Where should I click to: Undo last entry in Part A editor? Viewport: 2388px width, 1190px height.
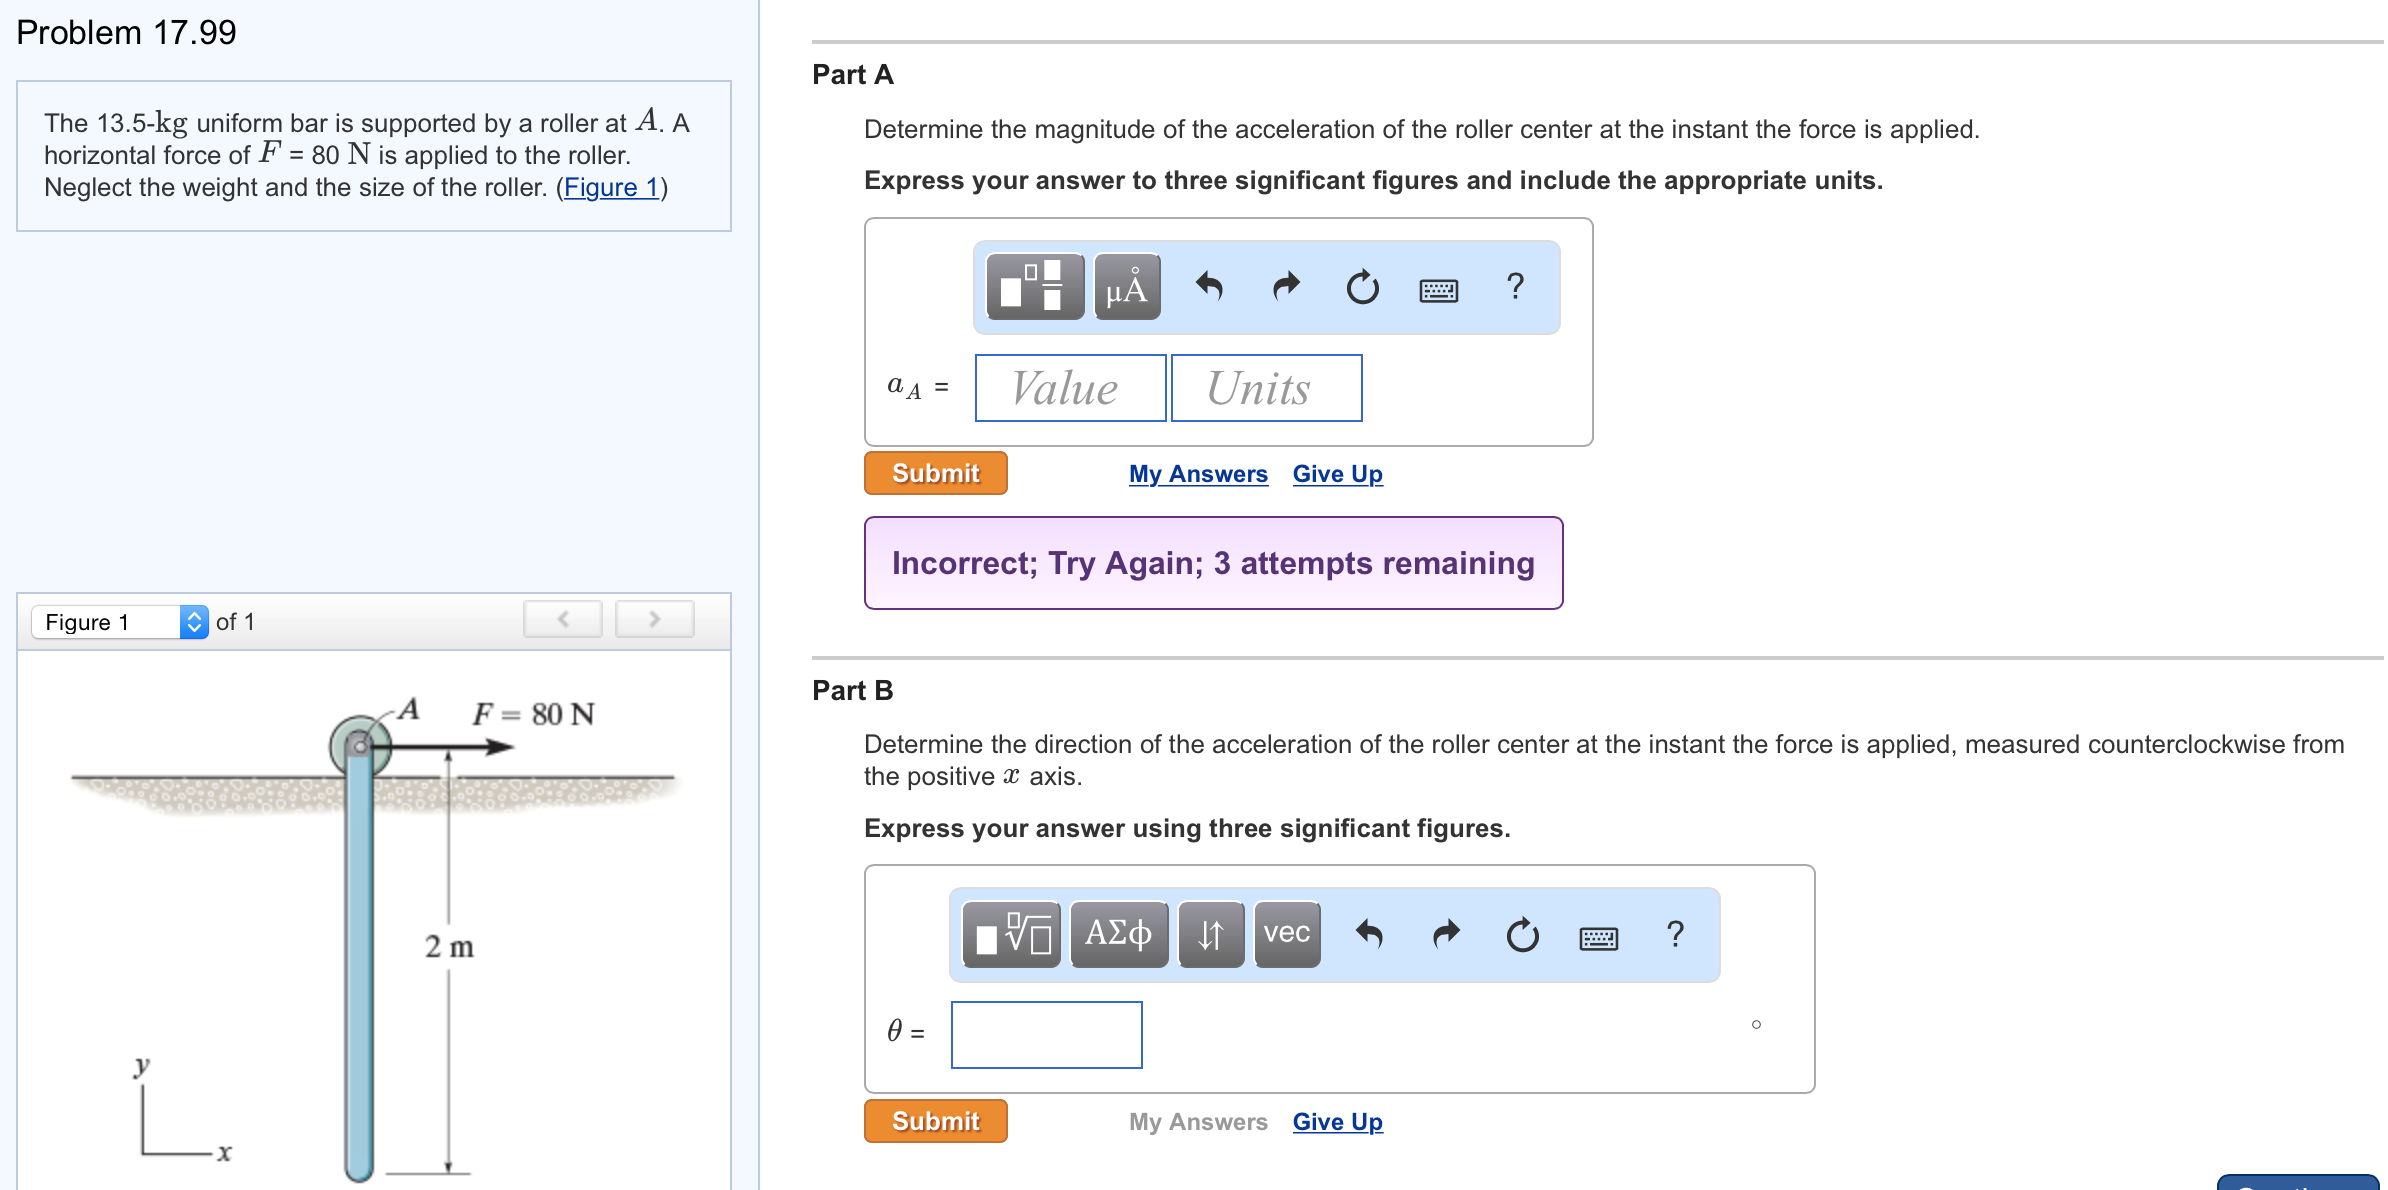1208,288
